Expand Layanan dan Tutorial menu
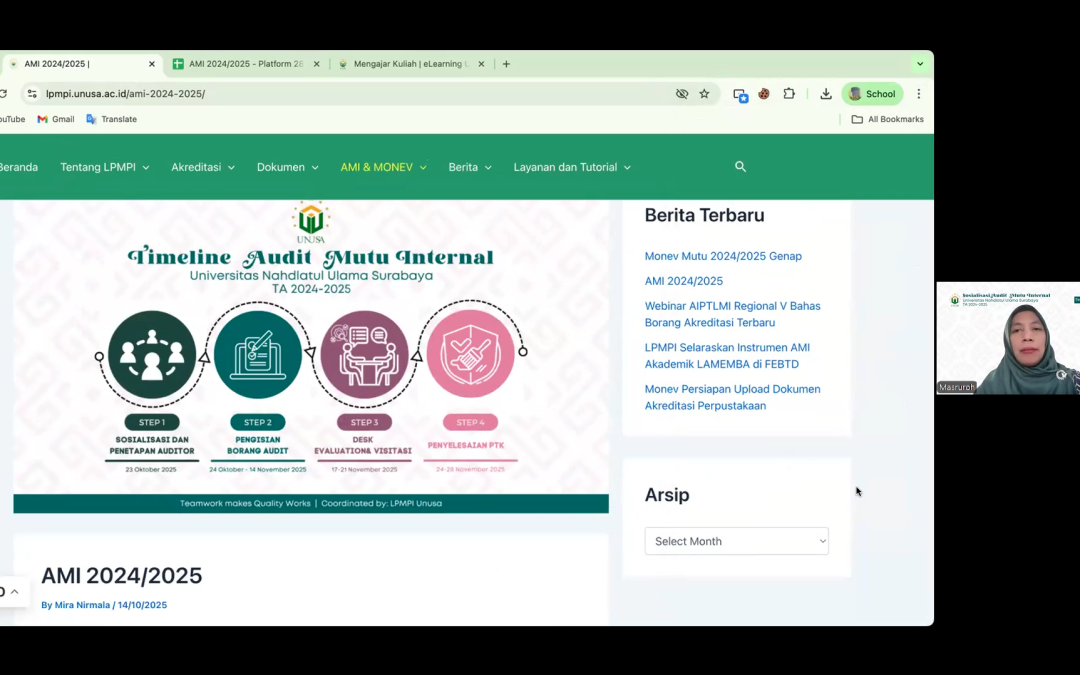Image resolution: width=1080 pixels, height=675 pixels. [x=572, y=167]
